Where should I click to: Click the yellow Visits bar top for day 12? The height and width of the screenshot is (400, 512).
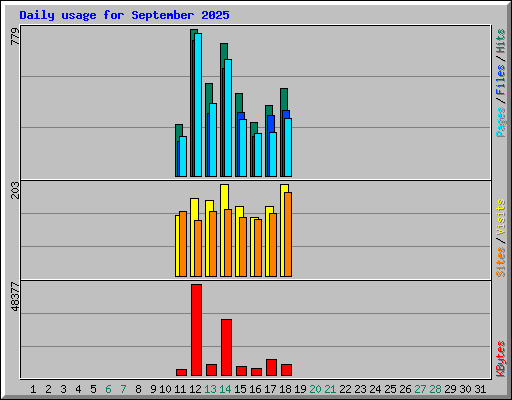194,209
